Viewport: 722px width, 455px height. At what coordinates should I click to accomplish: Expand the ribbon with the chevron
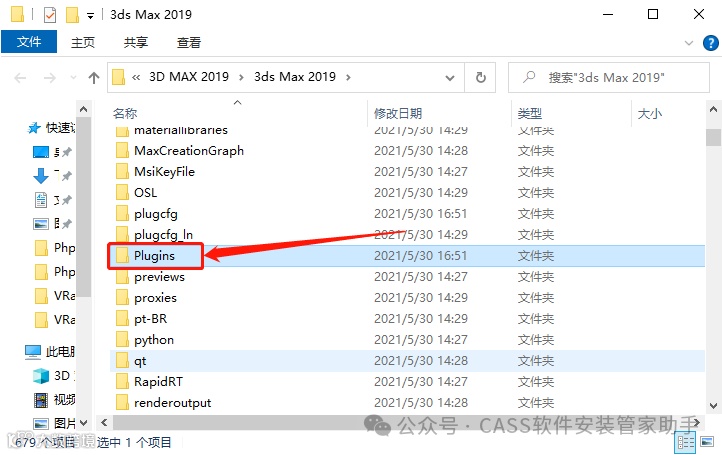pos(689,43)
